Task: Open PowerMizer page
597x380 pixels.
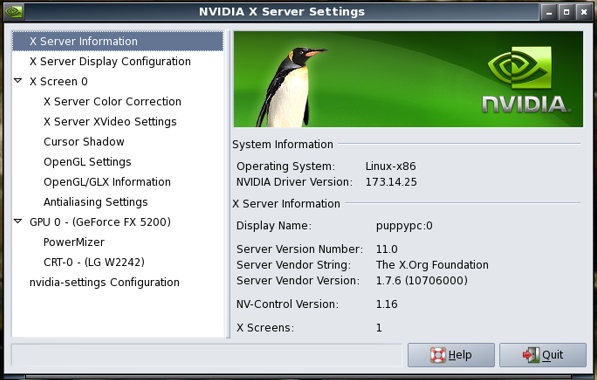Action: coord(74,242)
